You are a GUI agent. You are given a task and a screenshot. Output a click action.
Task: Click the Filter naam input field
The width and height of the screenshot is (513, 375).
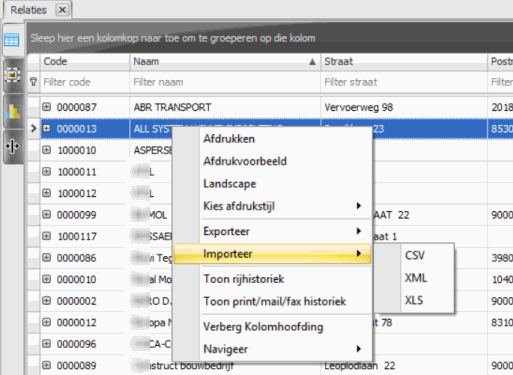coord(225,82)
